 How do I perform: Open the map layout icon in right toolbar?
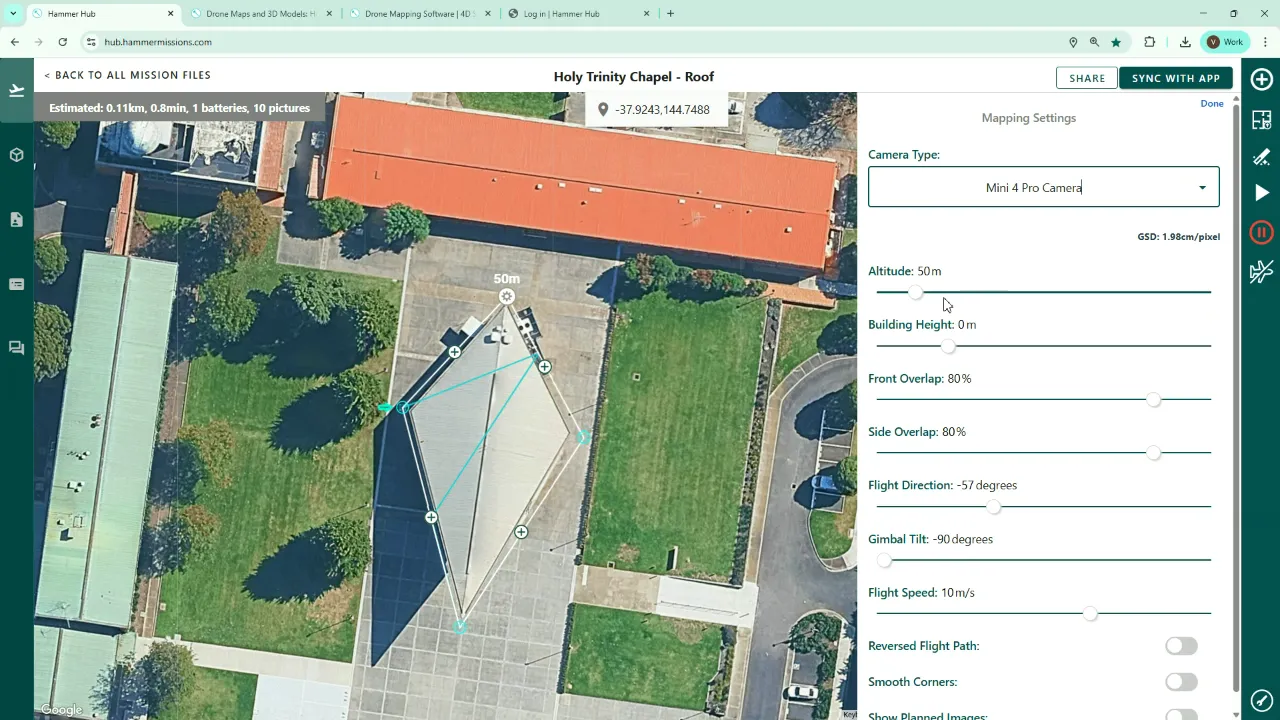click(x=1261, y=119)
